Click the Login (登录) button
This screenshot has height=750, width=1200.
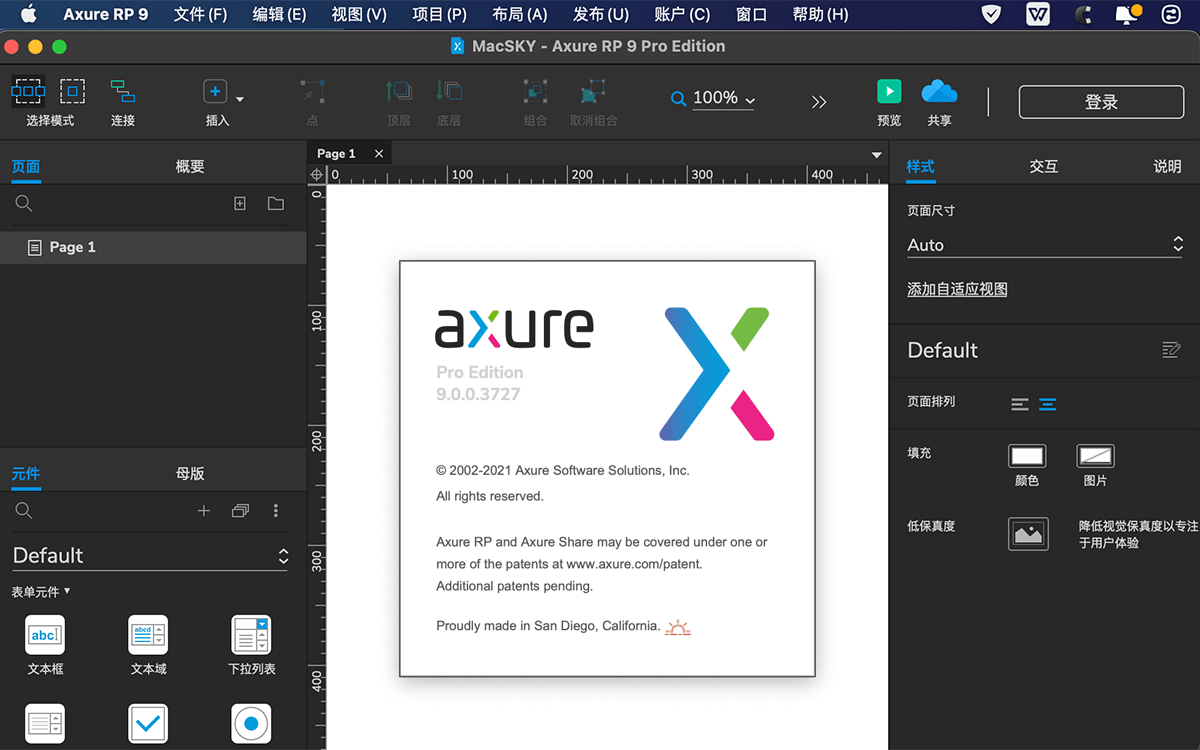[x=1101, y=102]
